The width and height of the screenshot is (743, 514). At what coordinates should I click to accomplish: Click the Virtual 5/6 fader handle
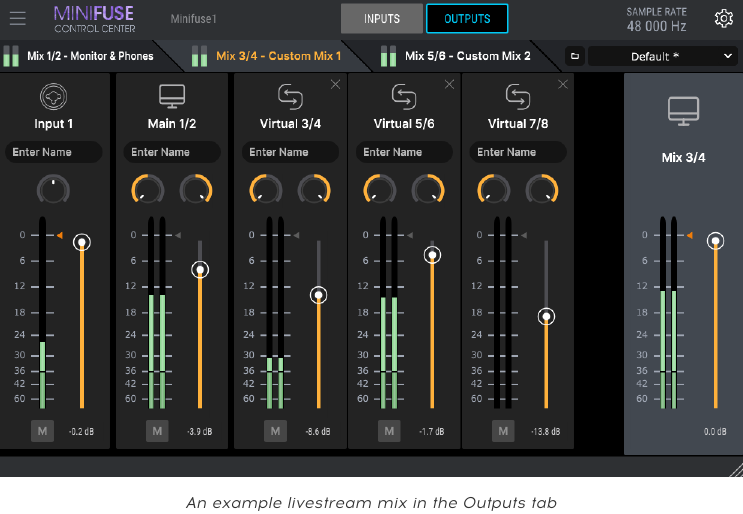432,255
